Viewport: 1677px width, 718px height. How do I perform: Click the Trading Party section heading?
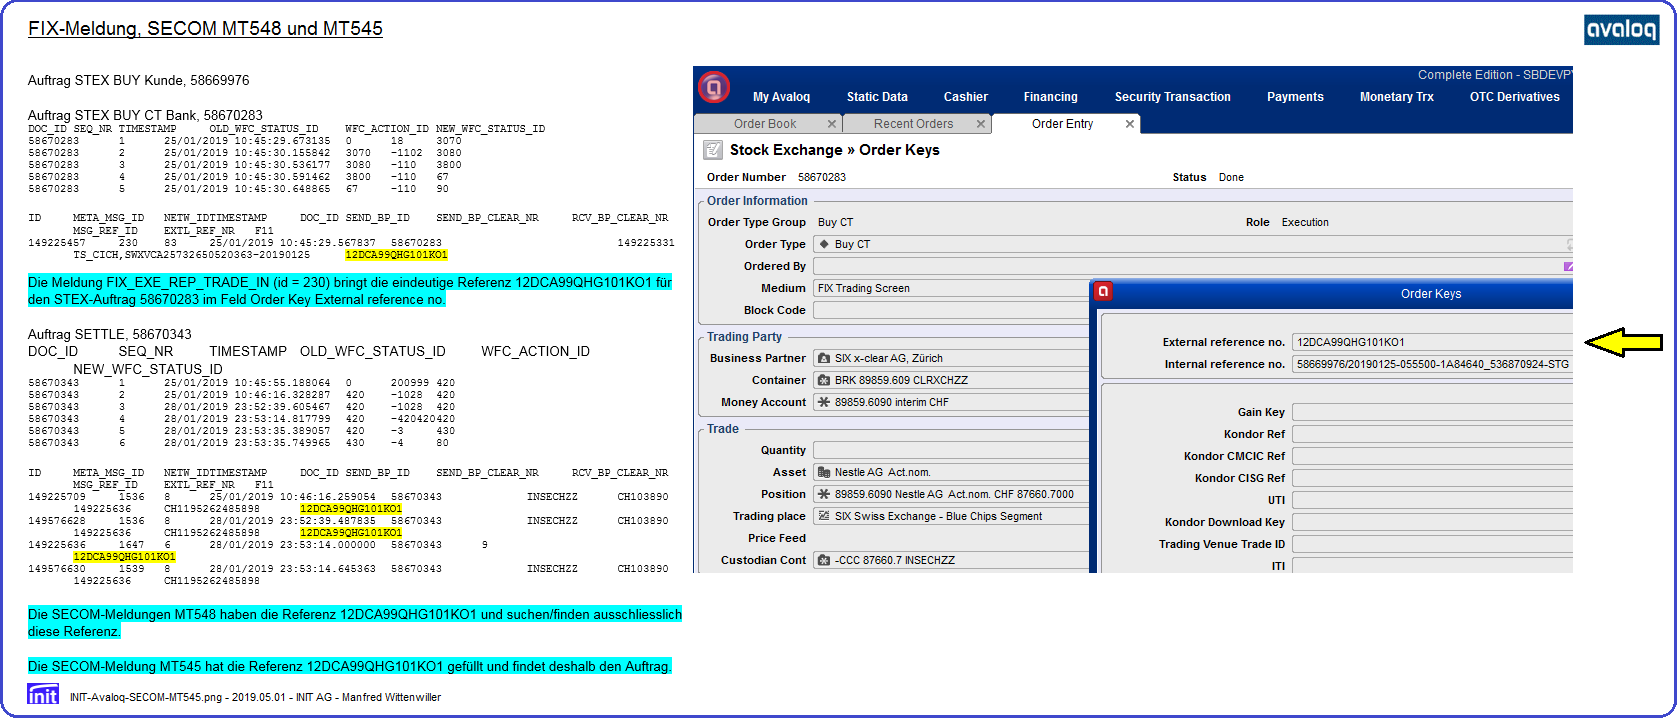(x=745, y=337)
